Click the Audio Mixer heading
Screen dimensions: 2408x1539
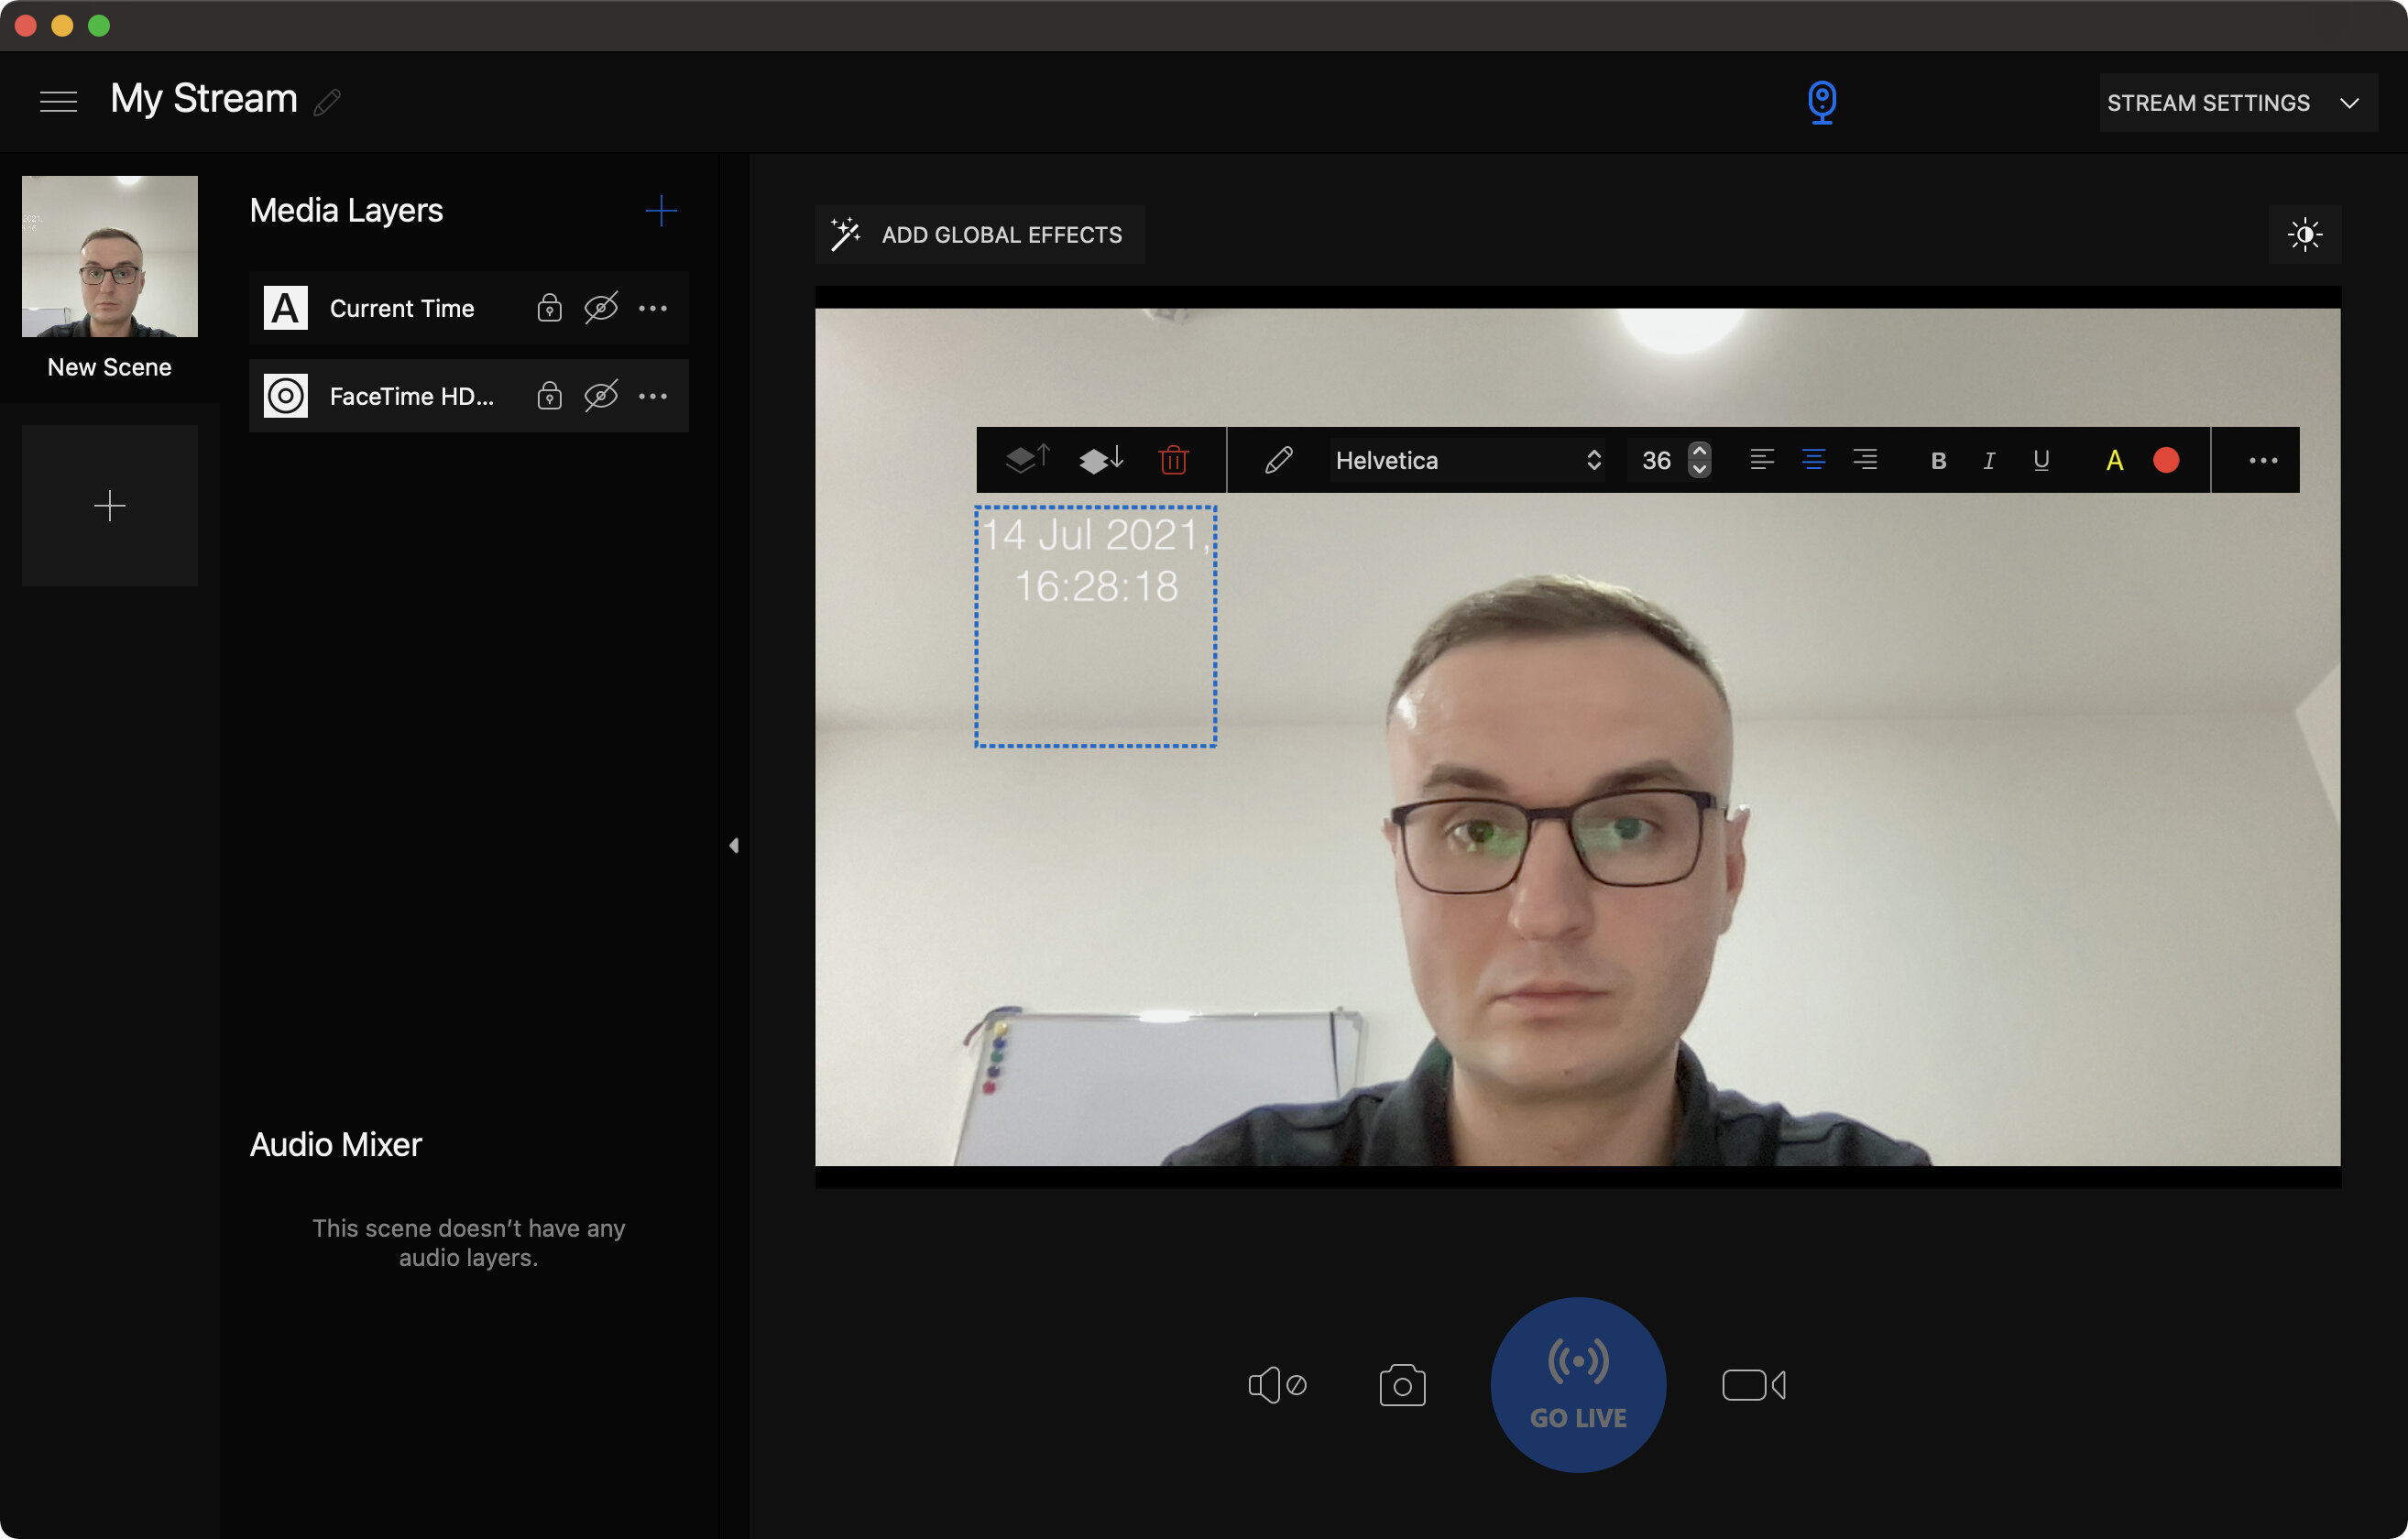point(336,1144)
